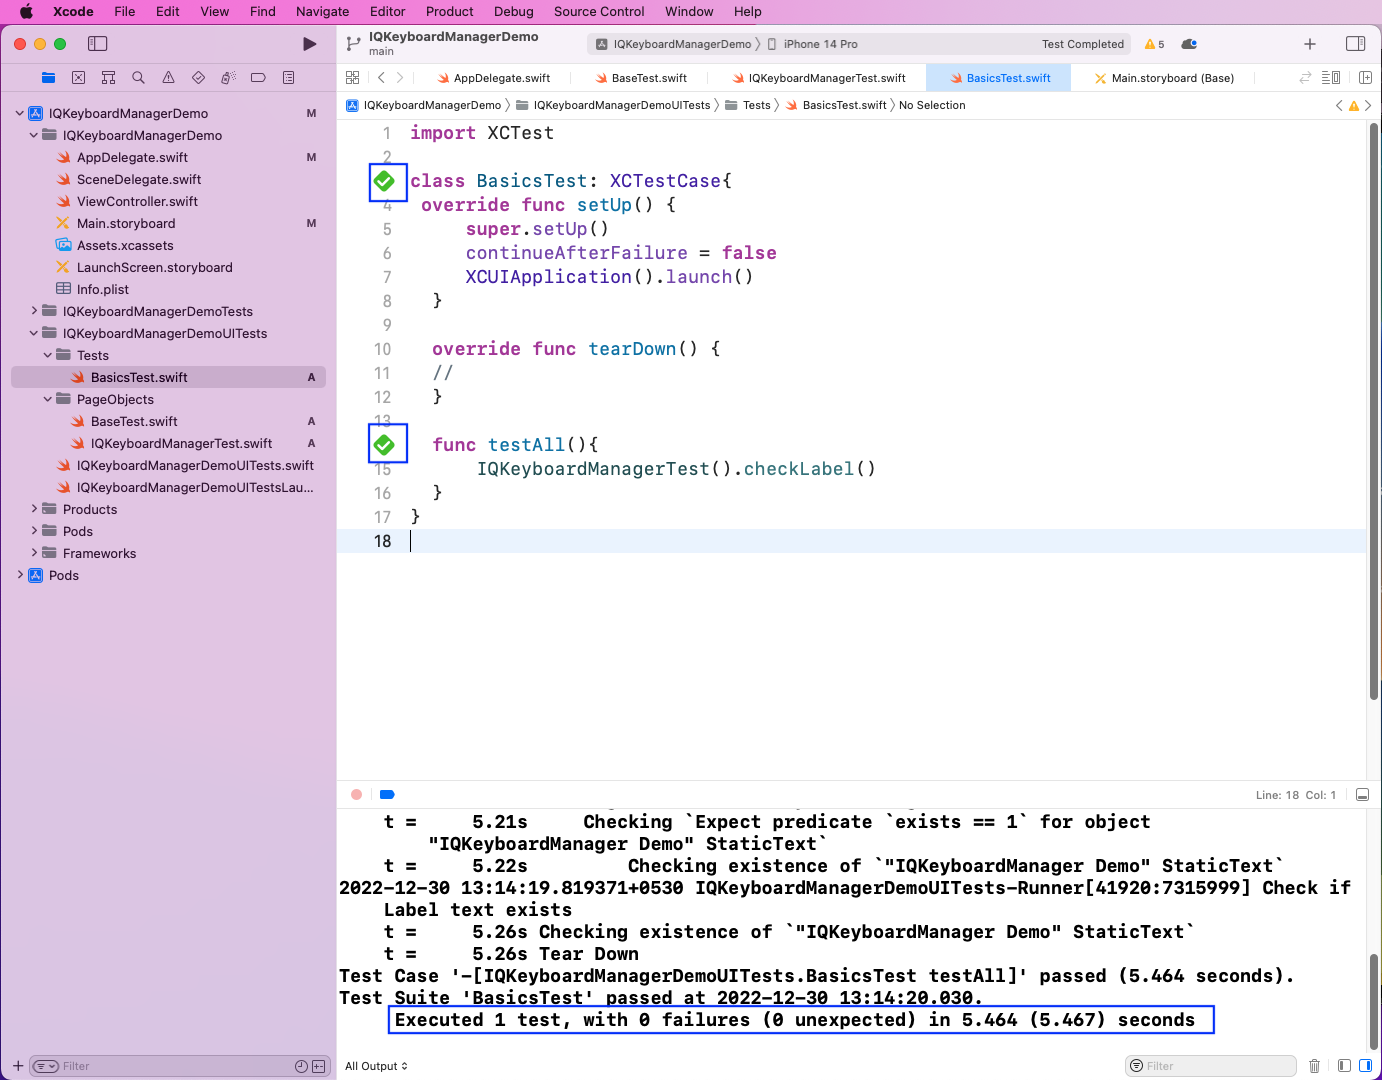Image resolution: width=1382 pixels, height=1080 pixels.
Task: Open SceneDelegate.swift in navigator
Action: 139,179
